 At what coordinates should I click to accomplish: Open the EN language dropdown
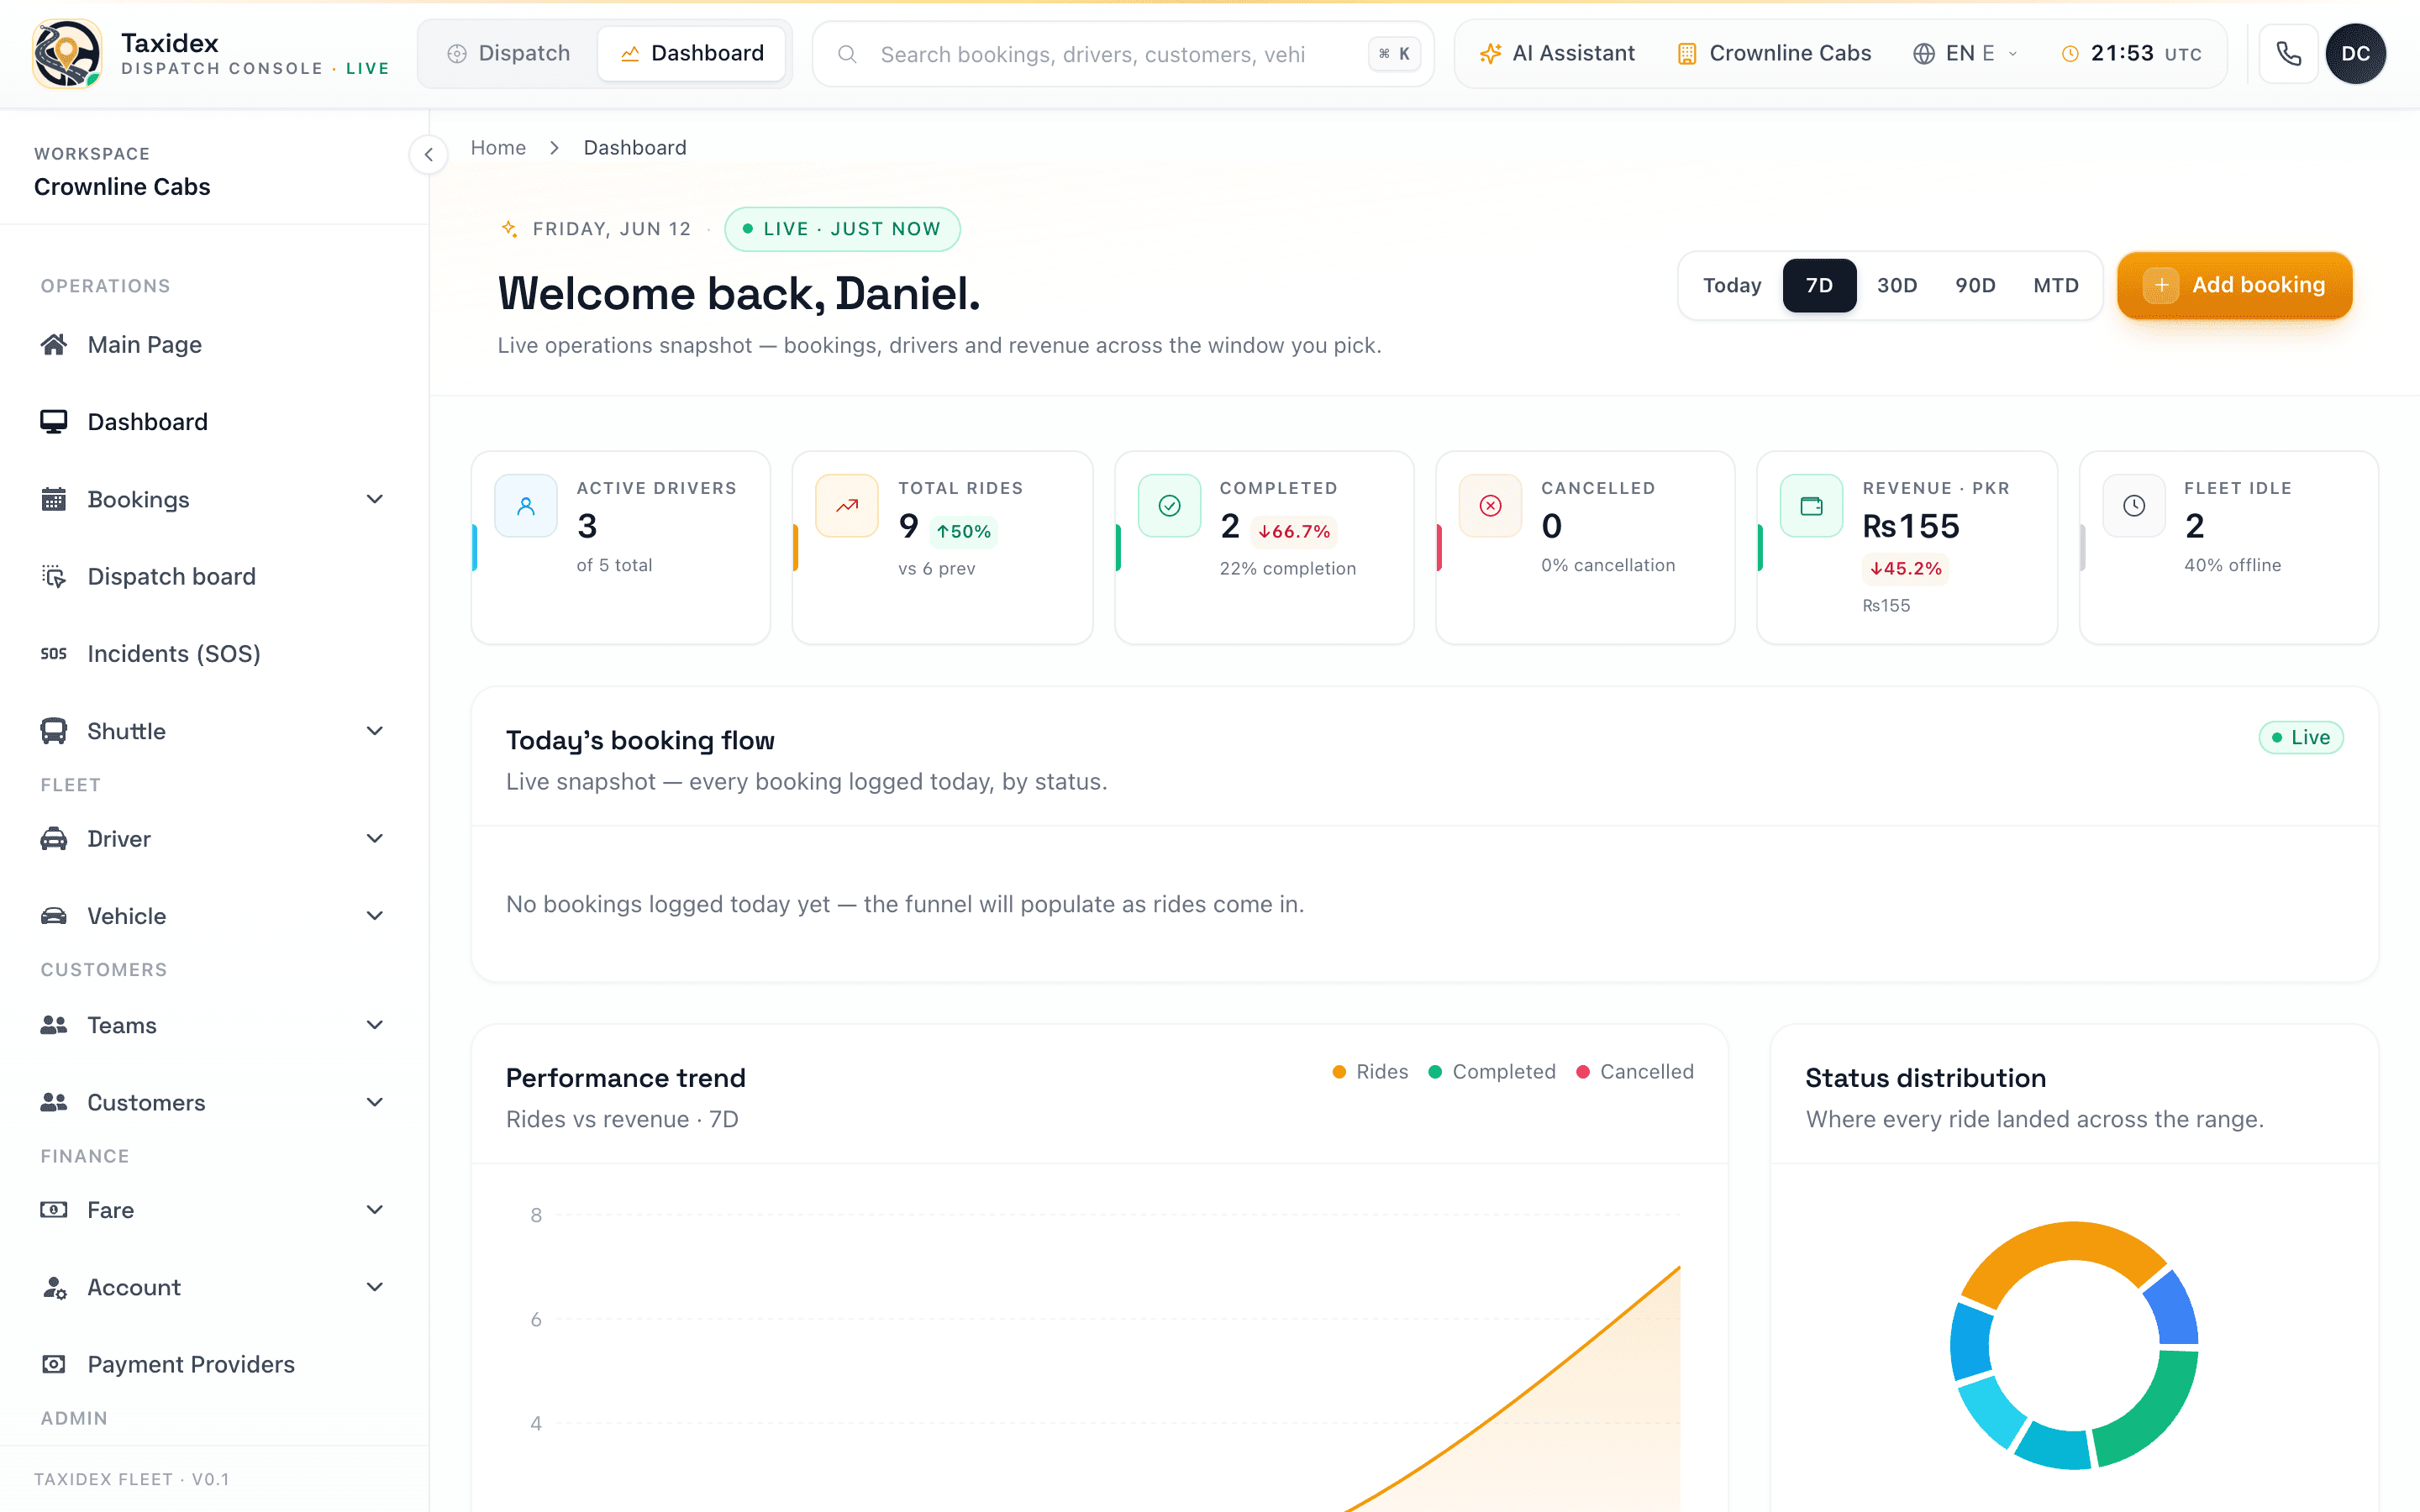point(1966,54)
